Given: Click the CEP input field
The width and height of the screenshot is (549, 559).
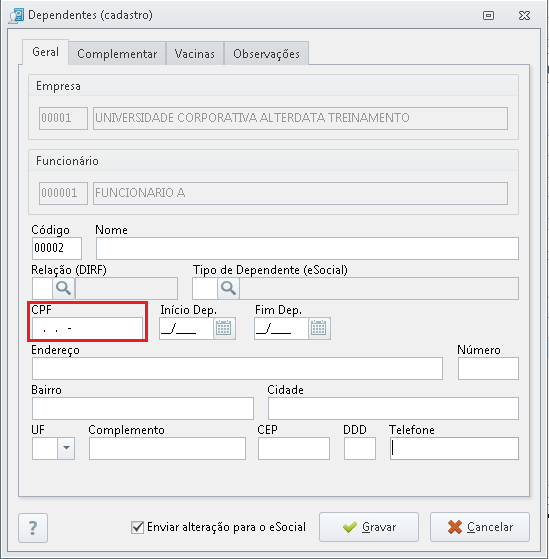Looking at the screenshot, I should [x=294, y=448].
